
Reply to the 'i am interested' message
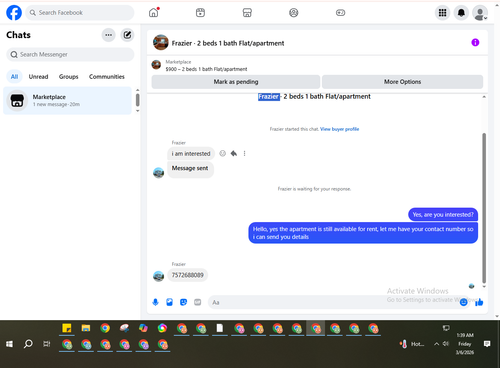(234, 153)
